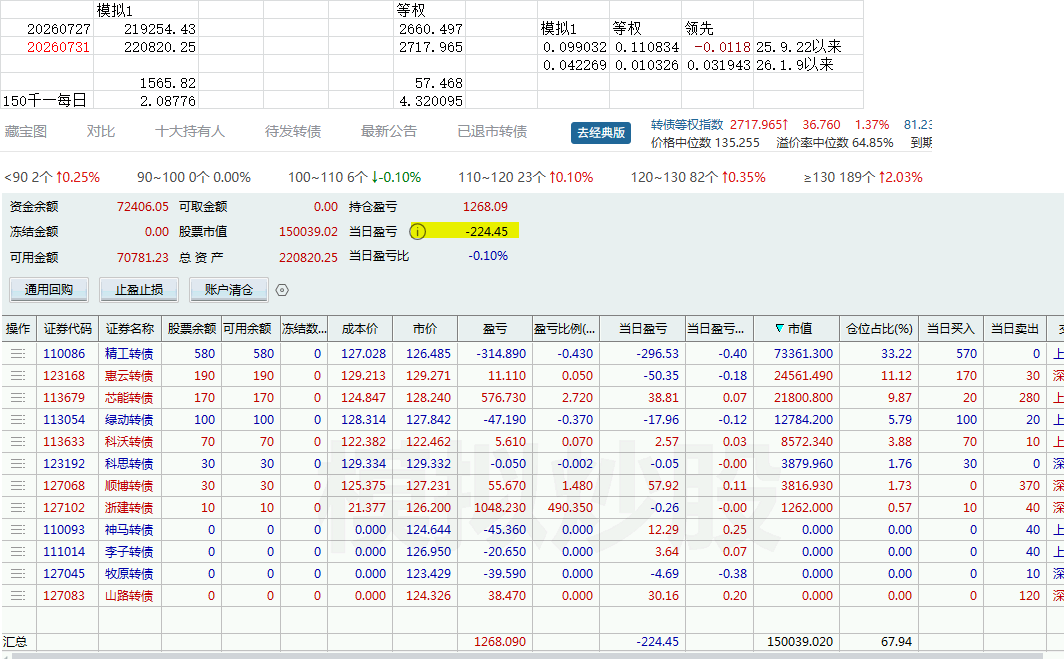1064x660 pixels.
Task: Click bond name 顺博转债
Action: coord(129,486)
